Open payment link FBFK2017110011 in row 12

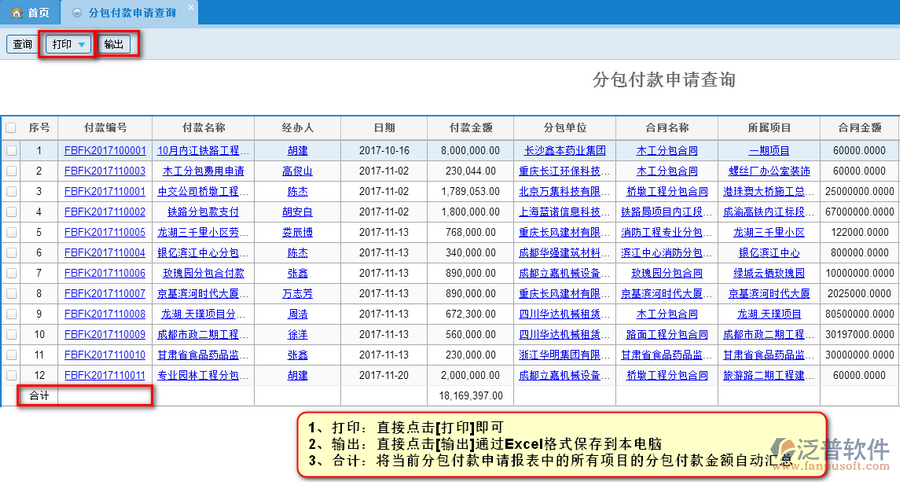(x=105, y=375)
